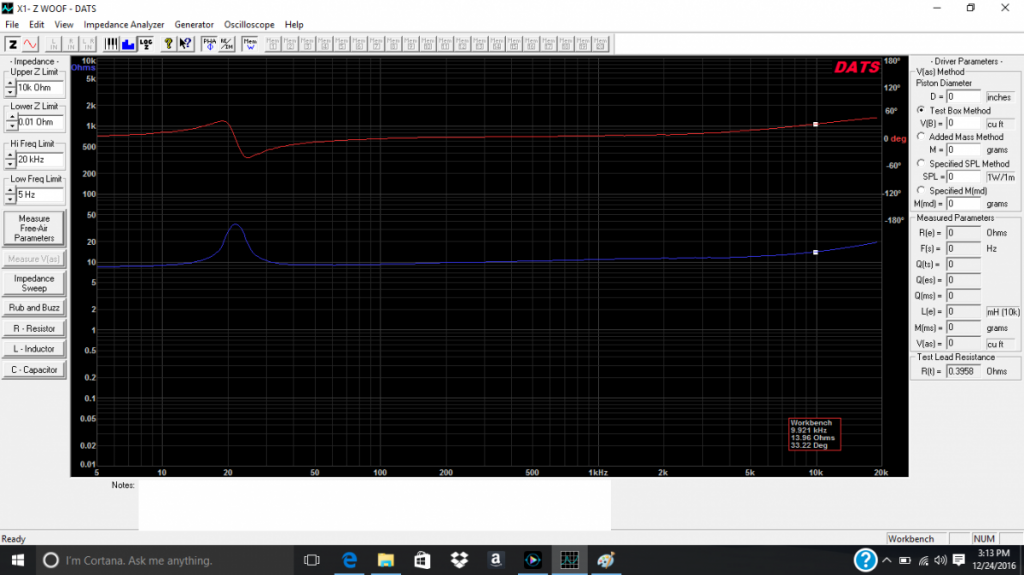
Task: Select the Specified M(md) radio button
Action: click(x=921, y=190)
